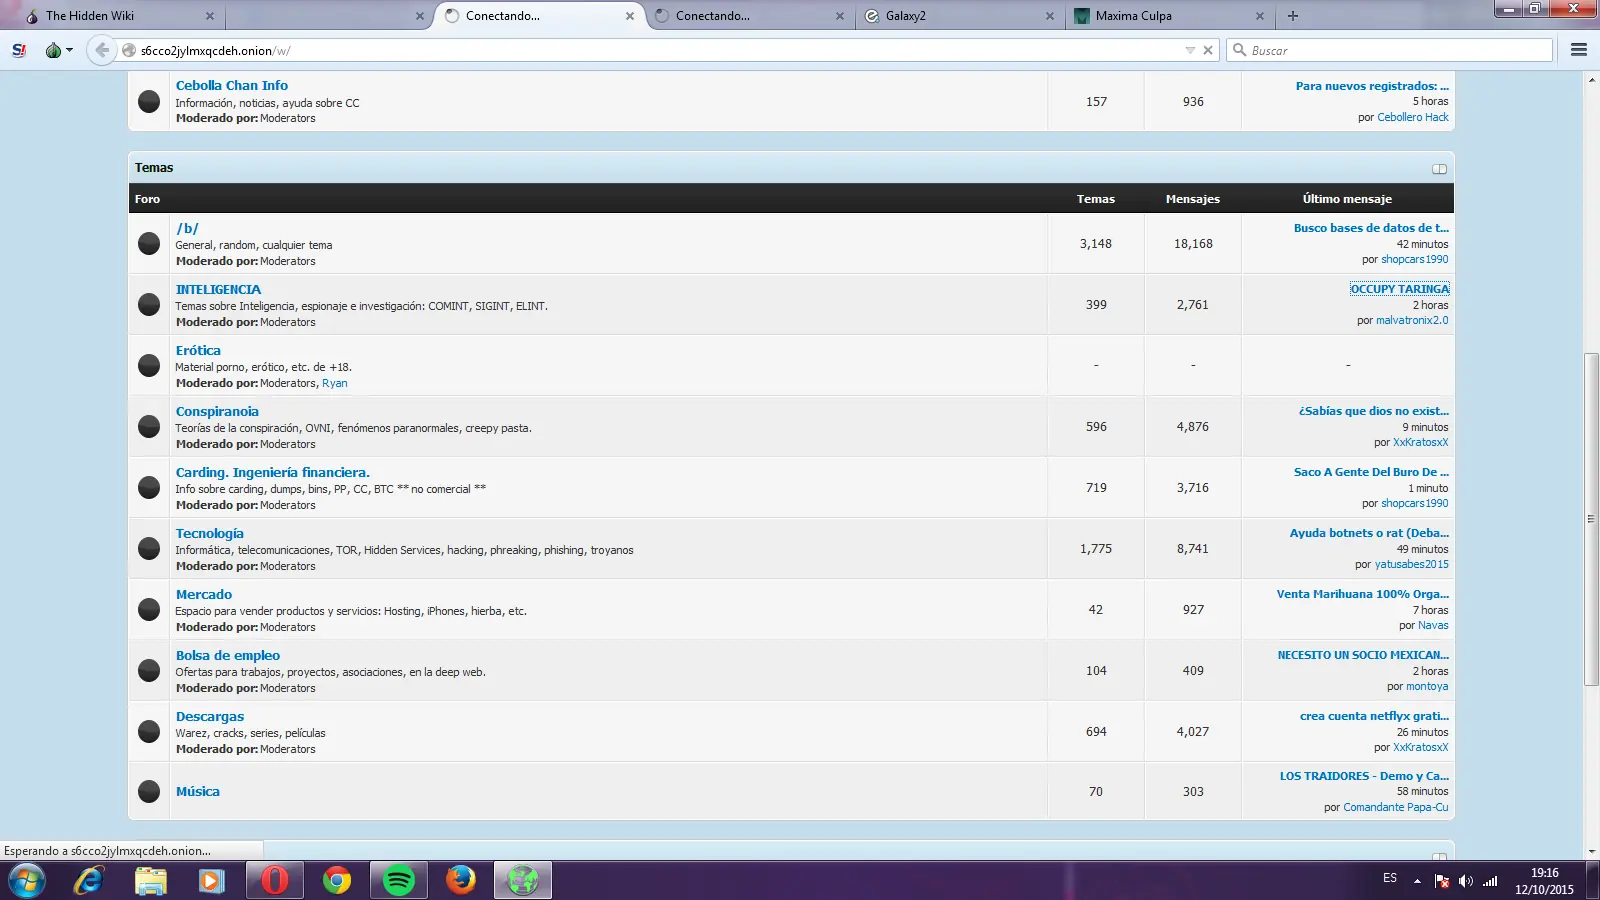This screenshot has height=900, width=1600.
Task: Open a new tab with the plus button
Action: click(1293, 16)
